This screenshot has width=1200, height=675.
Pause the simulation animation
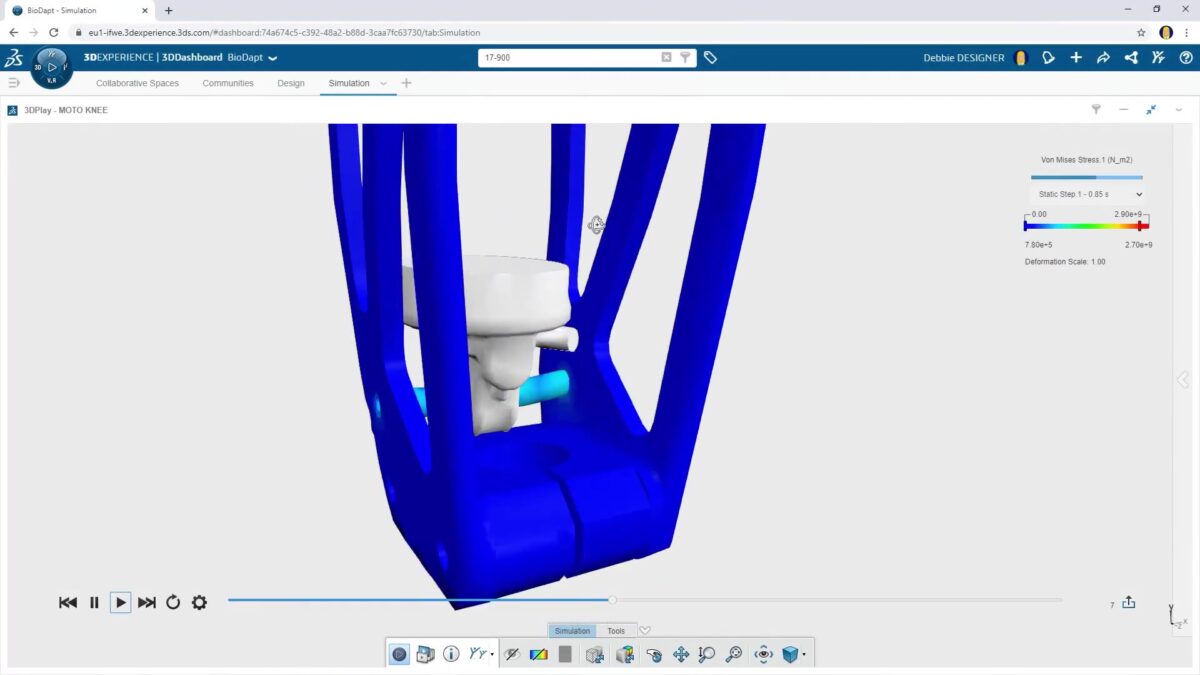[x=94, y=602]
